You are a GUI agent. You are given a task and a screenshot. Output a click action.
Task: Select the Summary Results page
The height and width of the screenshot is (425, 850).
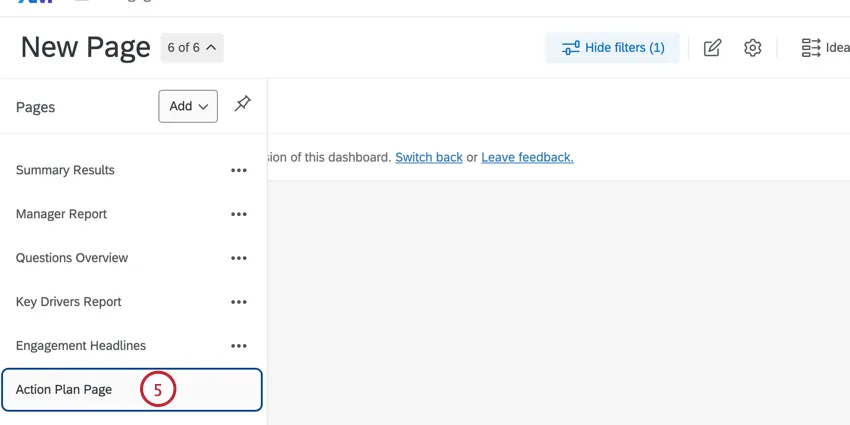coord(65,170)
